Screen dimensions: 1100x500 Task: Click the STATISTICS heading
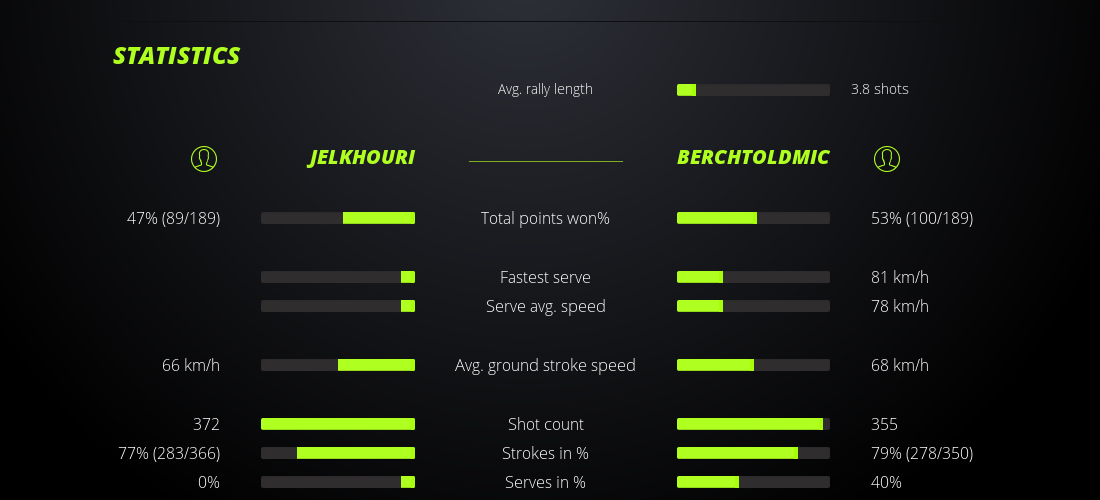pos(177,56)
